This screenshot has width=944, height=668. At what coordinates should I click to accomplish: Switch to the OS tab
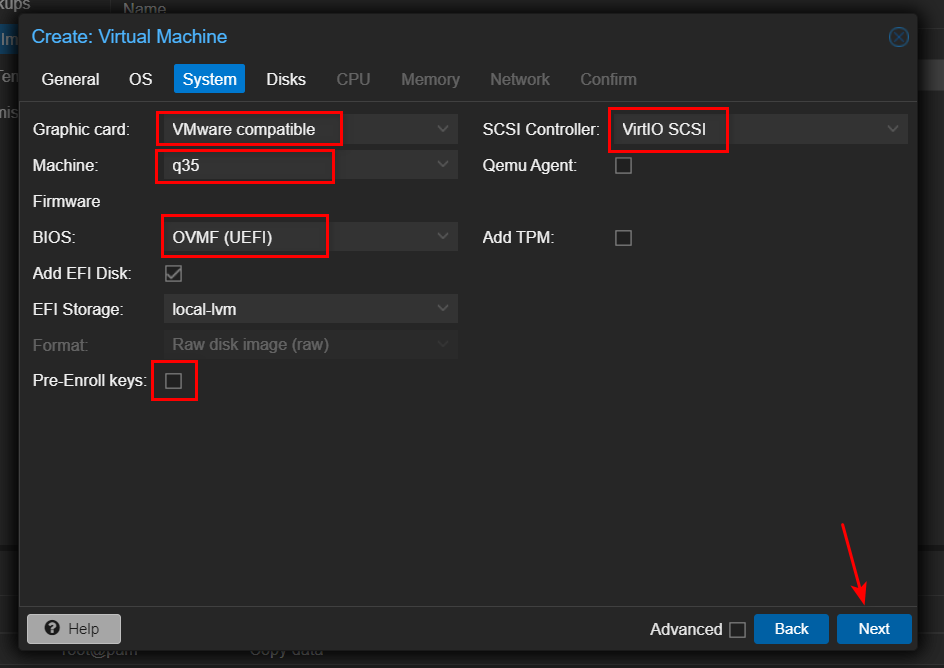click(141, 79)
